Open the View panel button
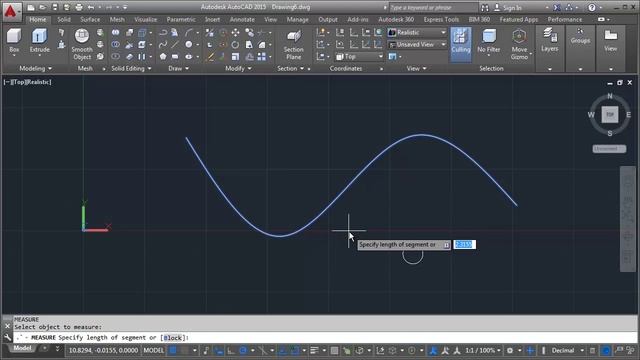640x360 pixels. [611, 41]
